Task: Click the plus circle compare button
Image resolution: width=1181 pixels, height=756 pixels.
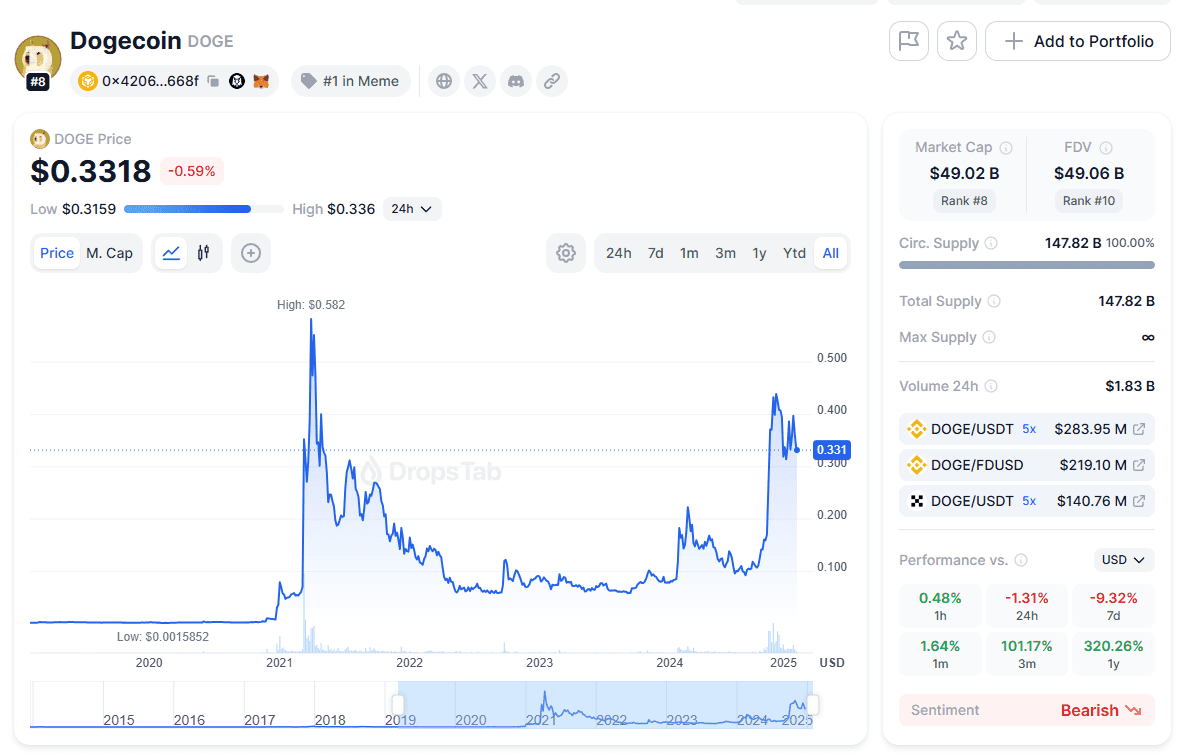Action: pyautogui.click(x=251, y=253)
